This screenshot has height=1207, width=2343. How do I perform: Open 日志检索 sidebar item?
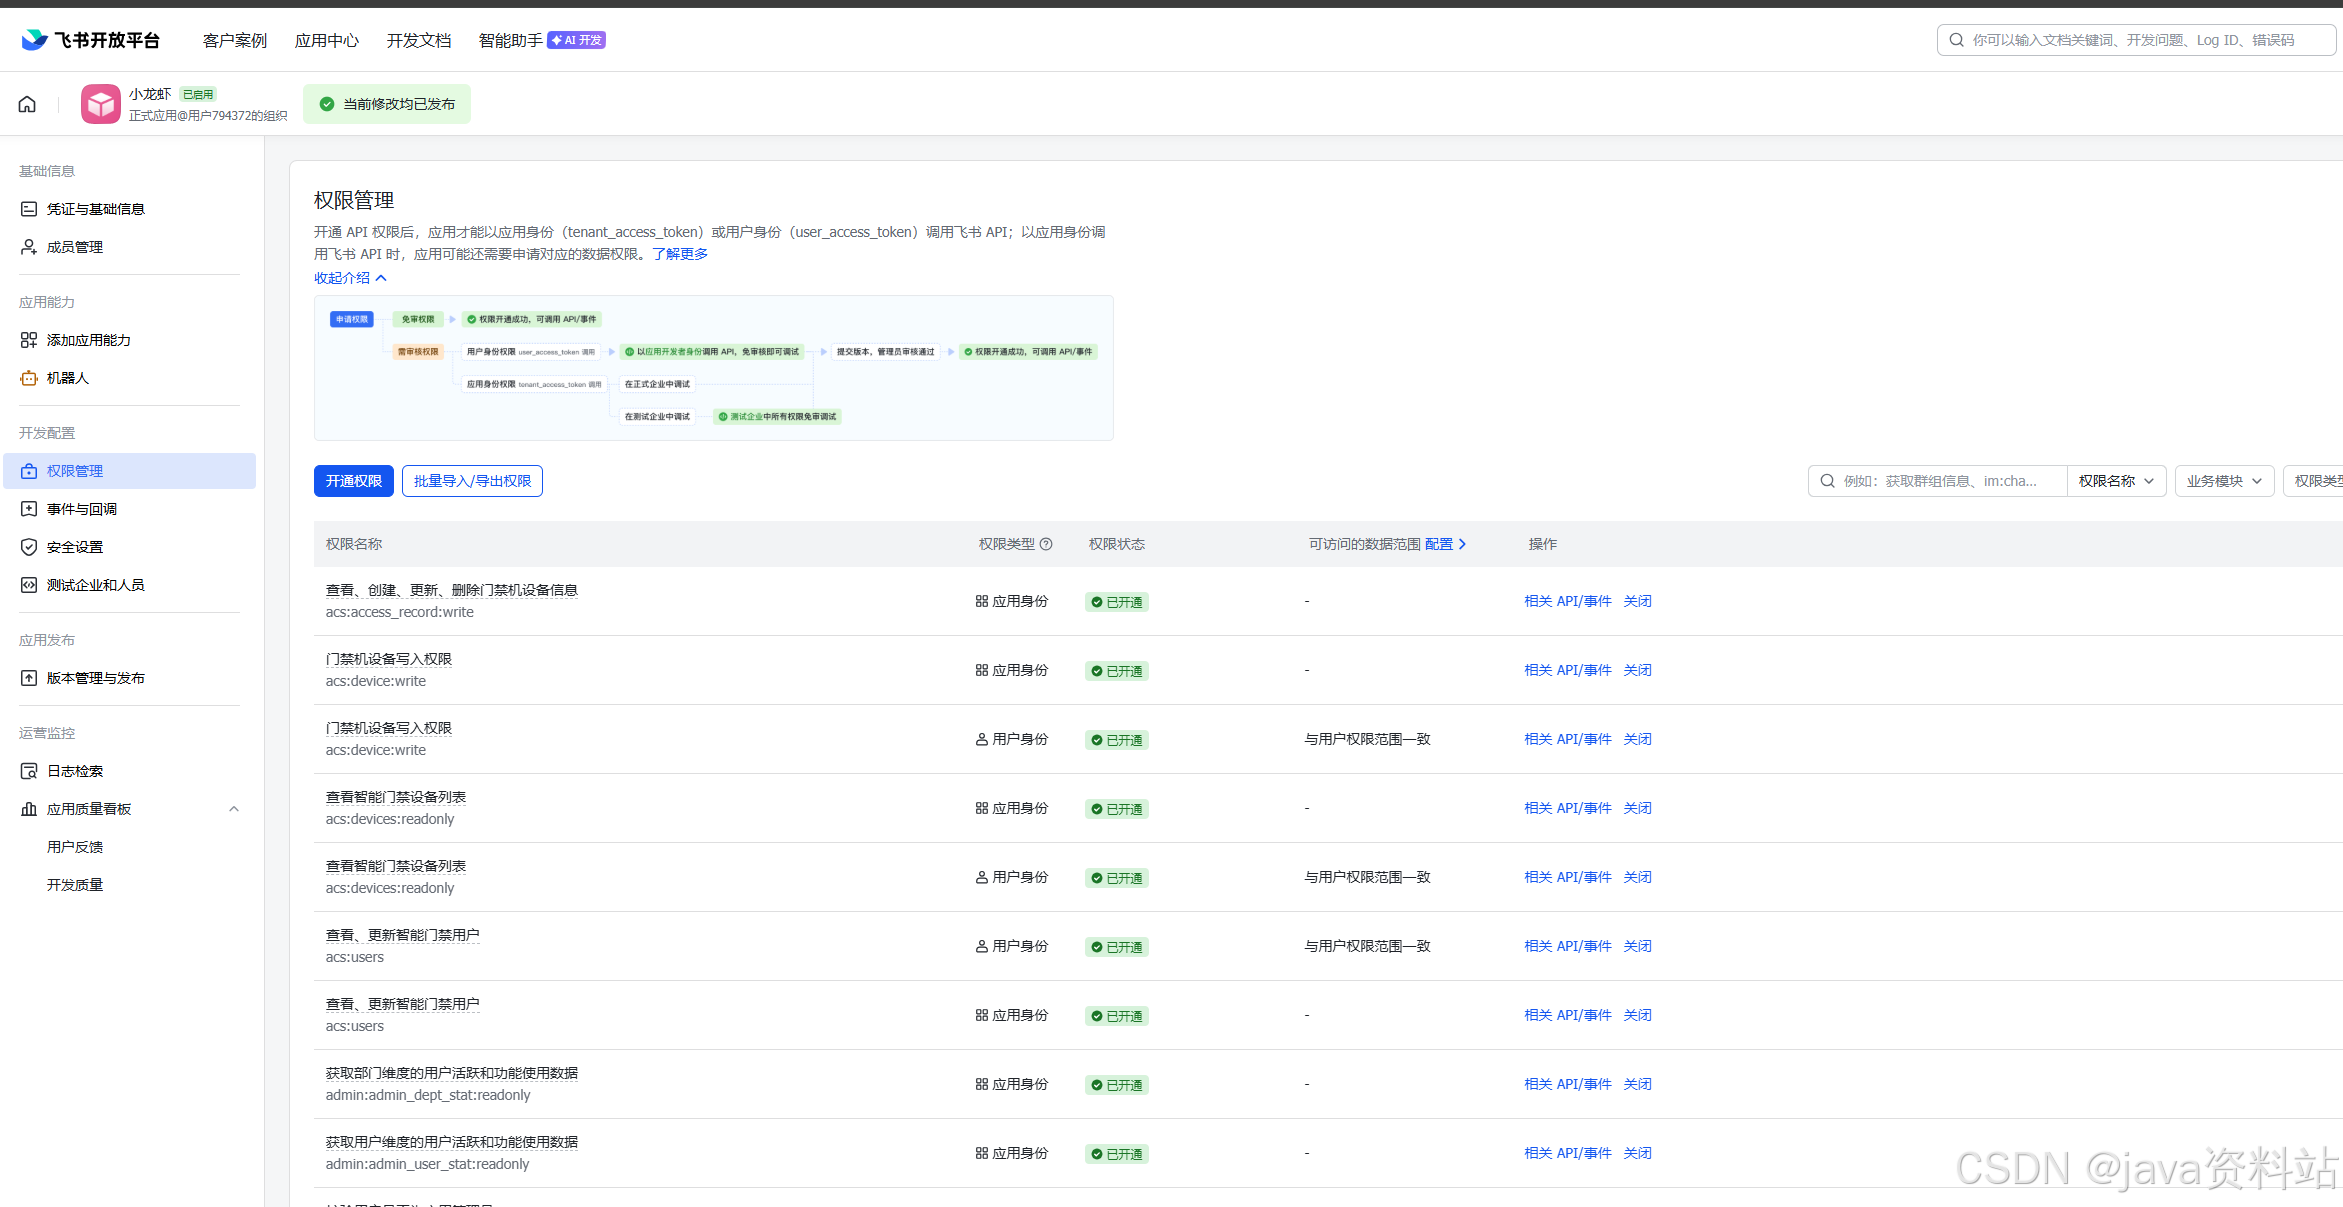75,771
